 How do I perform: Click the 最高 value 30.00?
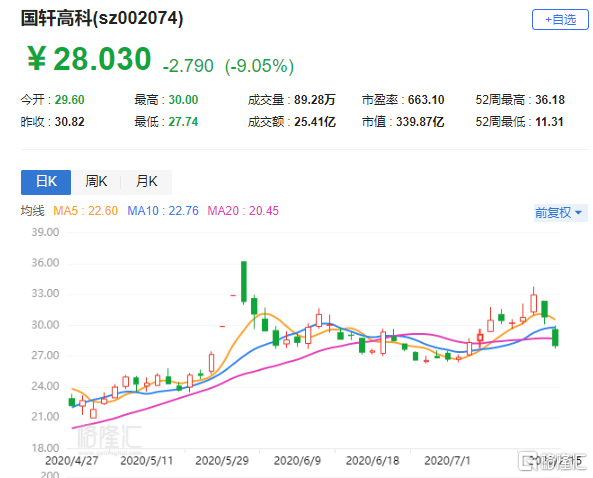183,100
